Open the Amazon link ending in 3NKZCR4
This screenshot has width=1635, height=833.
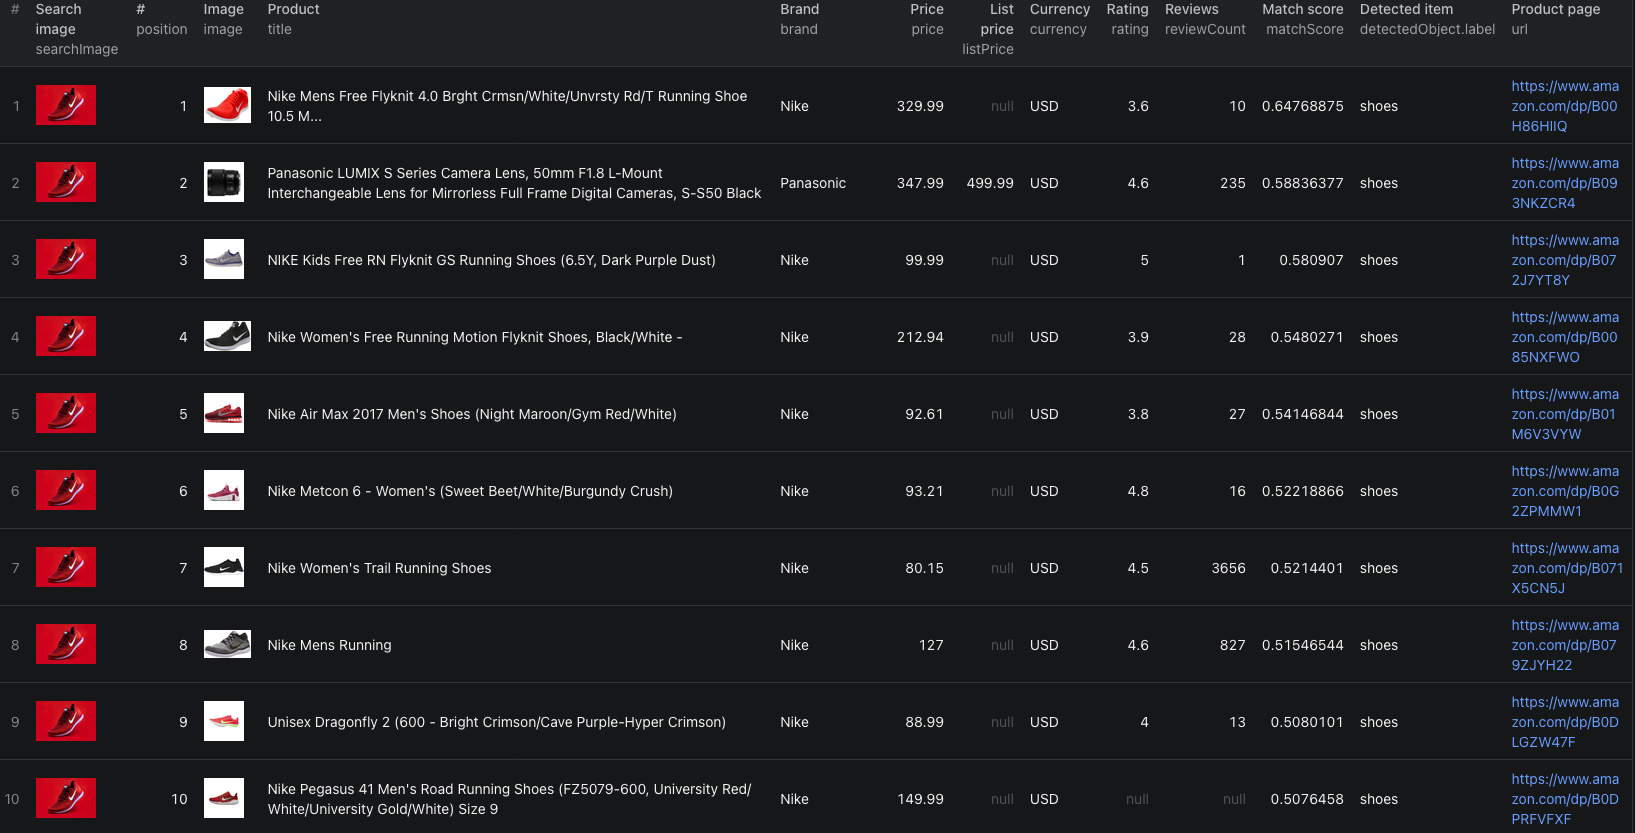[x=1565, y=183]
